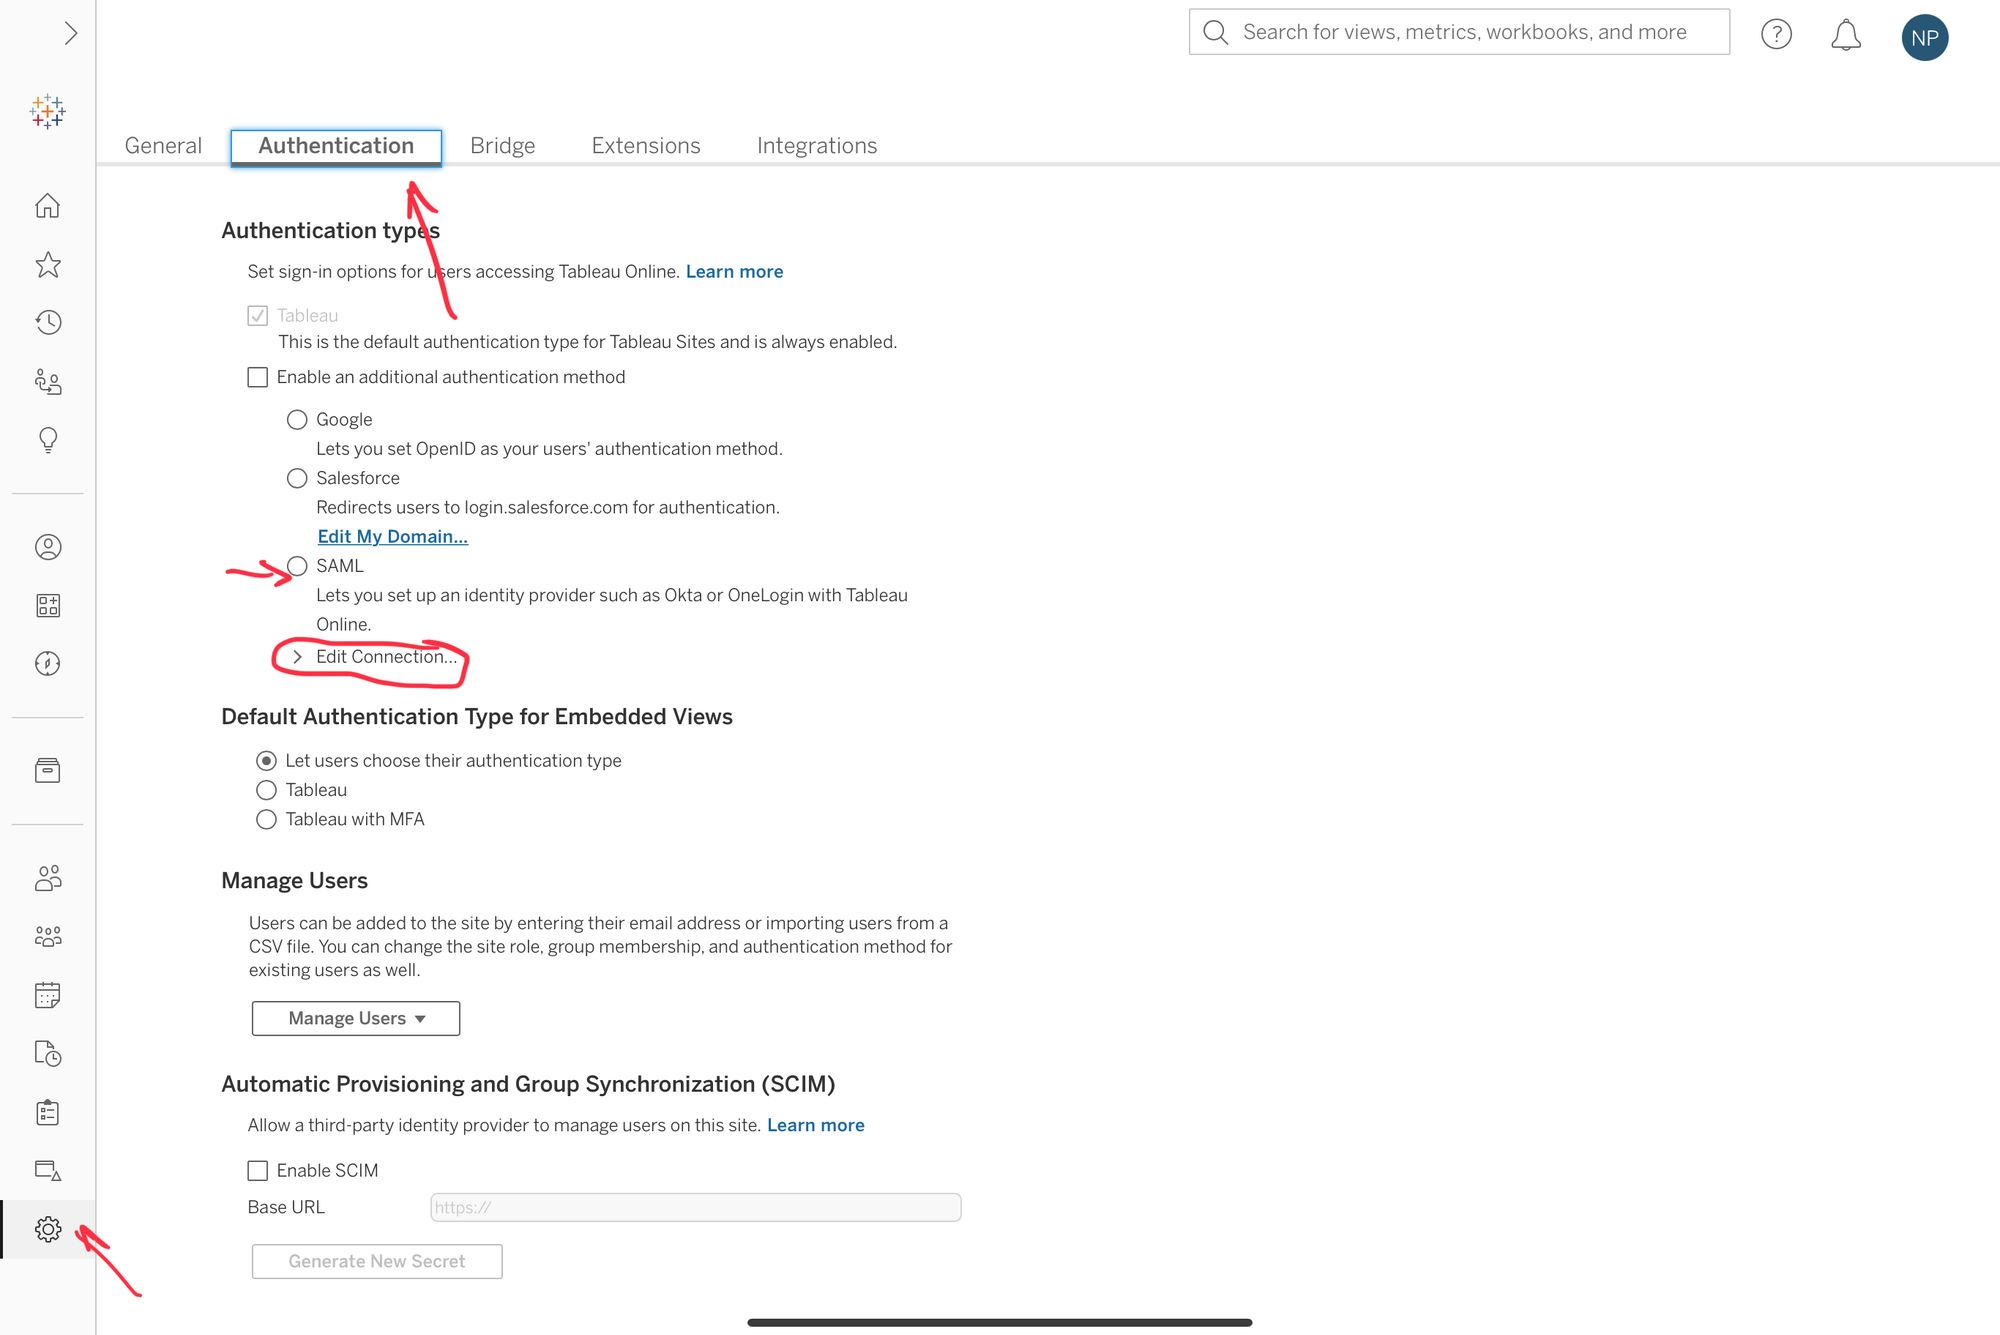
Task: Click Default Authentication Type for Embedded Views heading
Action: coord(477,717)
